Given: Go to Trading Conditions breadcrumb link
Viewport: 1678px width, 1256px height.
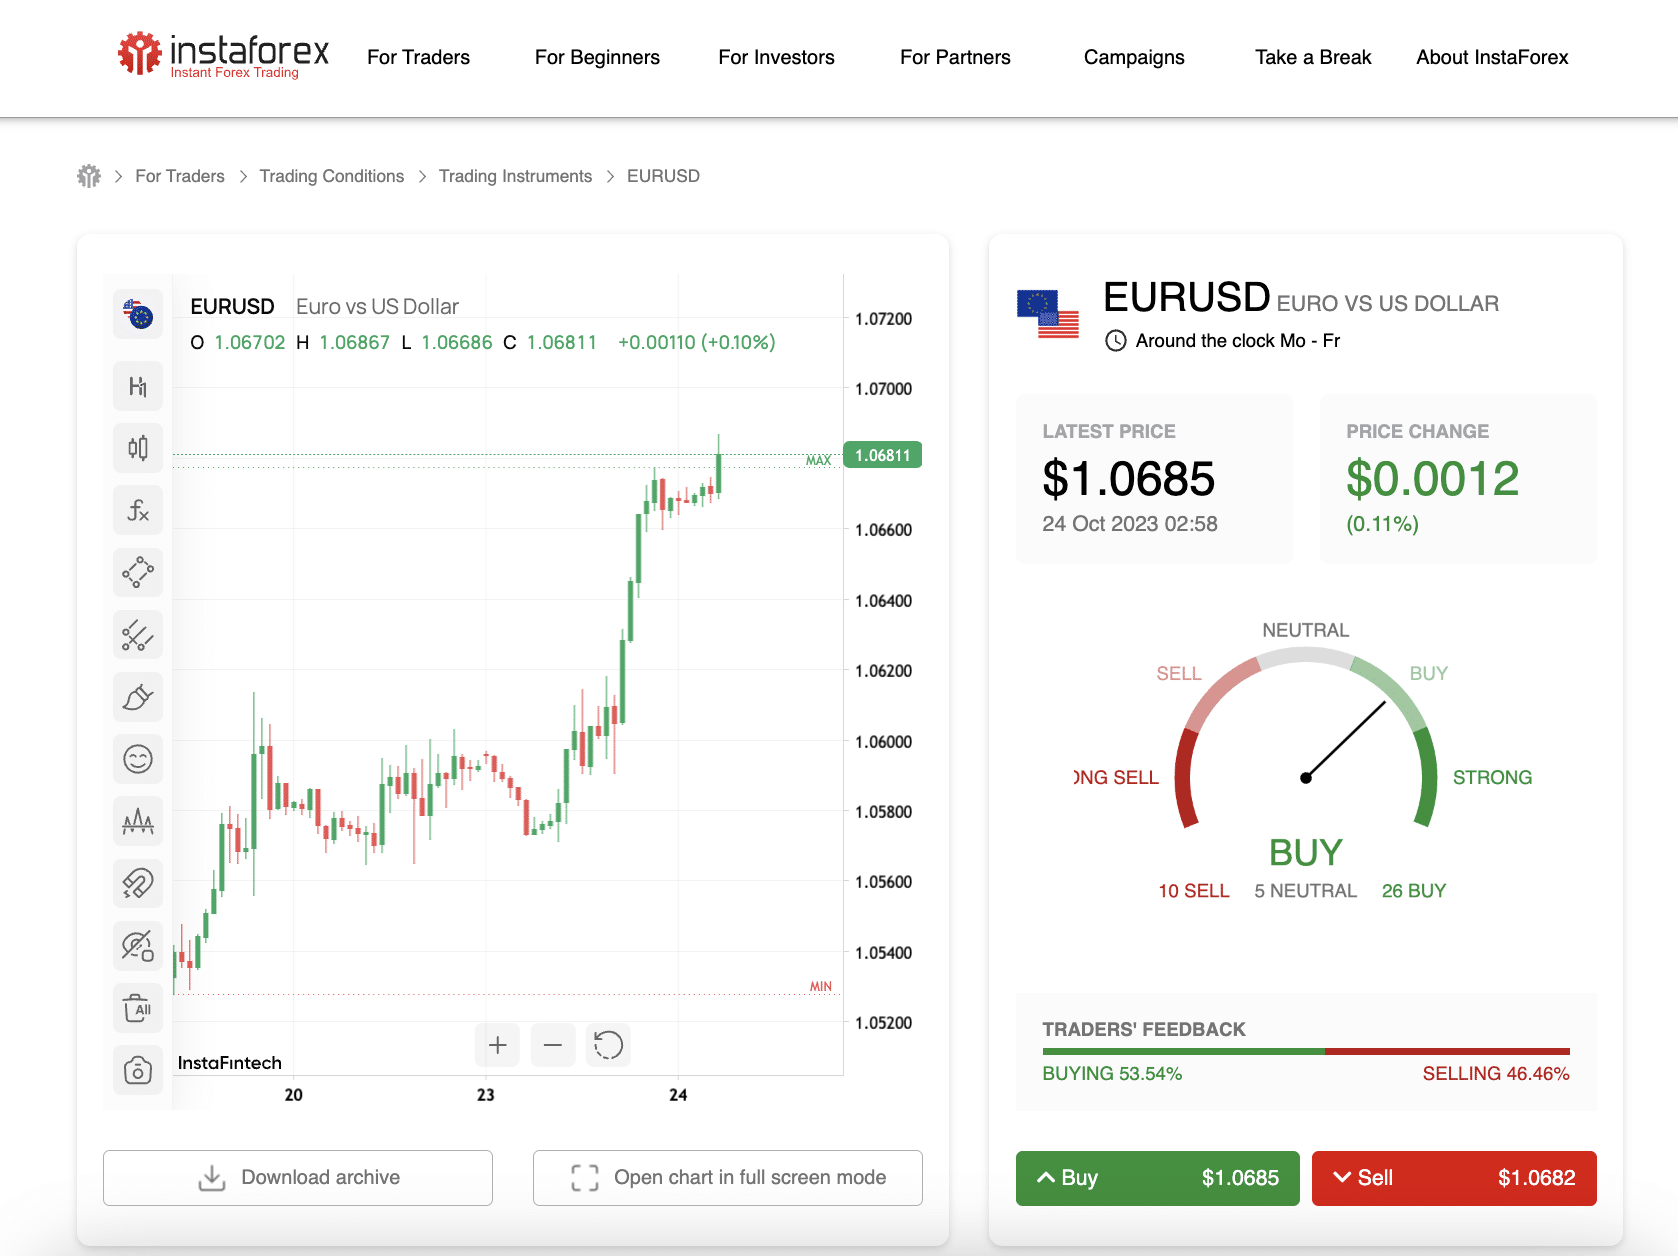Looking at the screenshot, I should click(332, 176).
